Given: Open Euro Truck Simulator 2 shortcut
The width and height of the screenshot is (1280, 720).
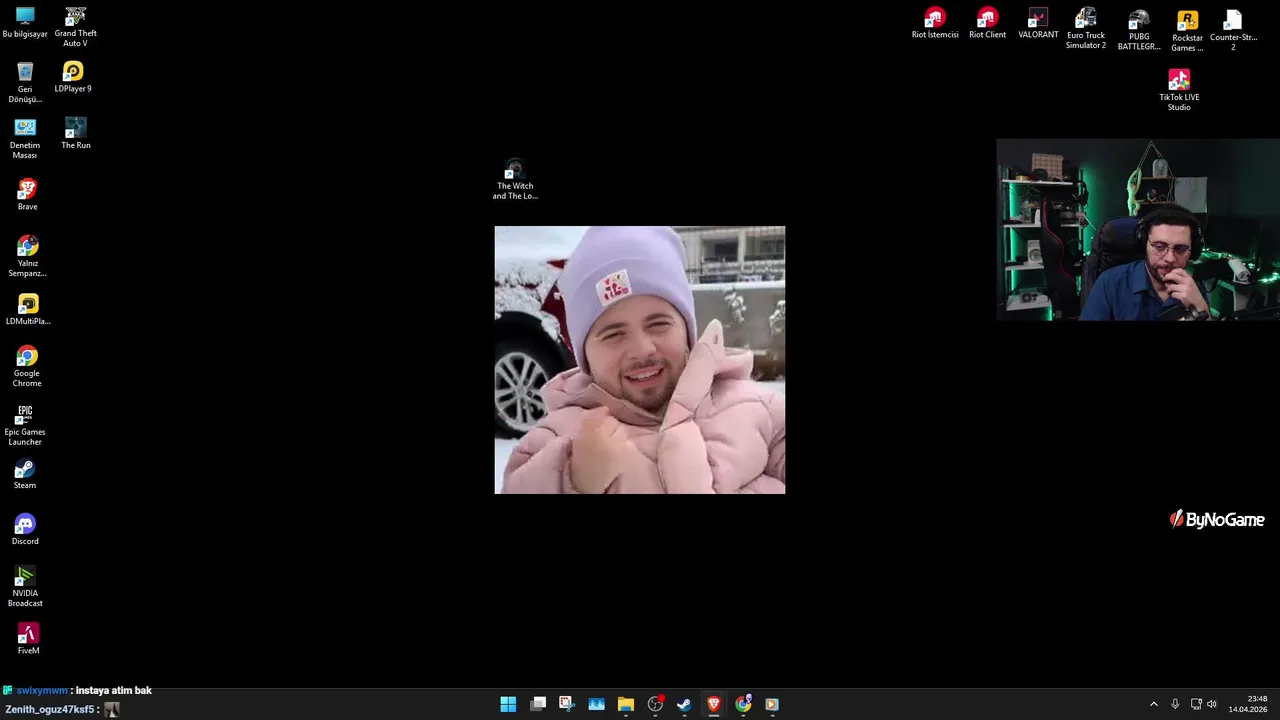Looking at the screenshot, I should click(1086, 29).
